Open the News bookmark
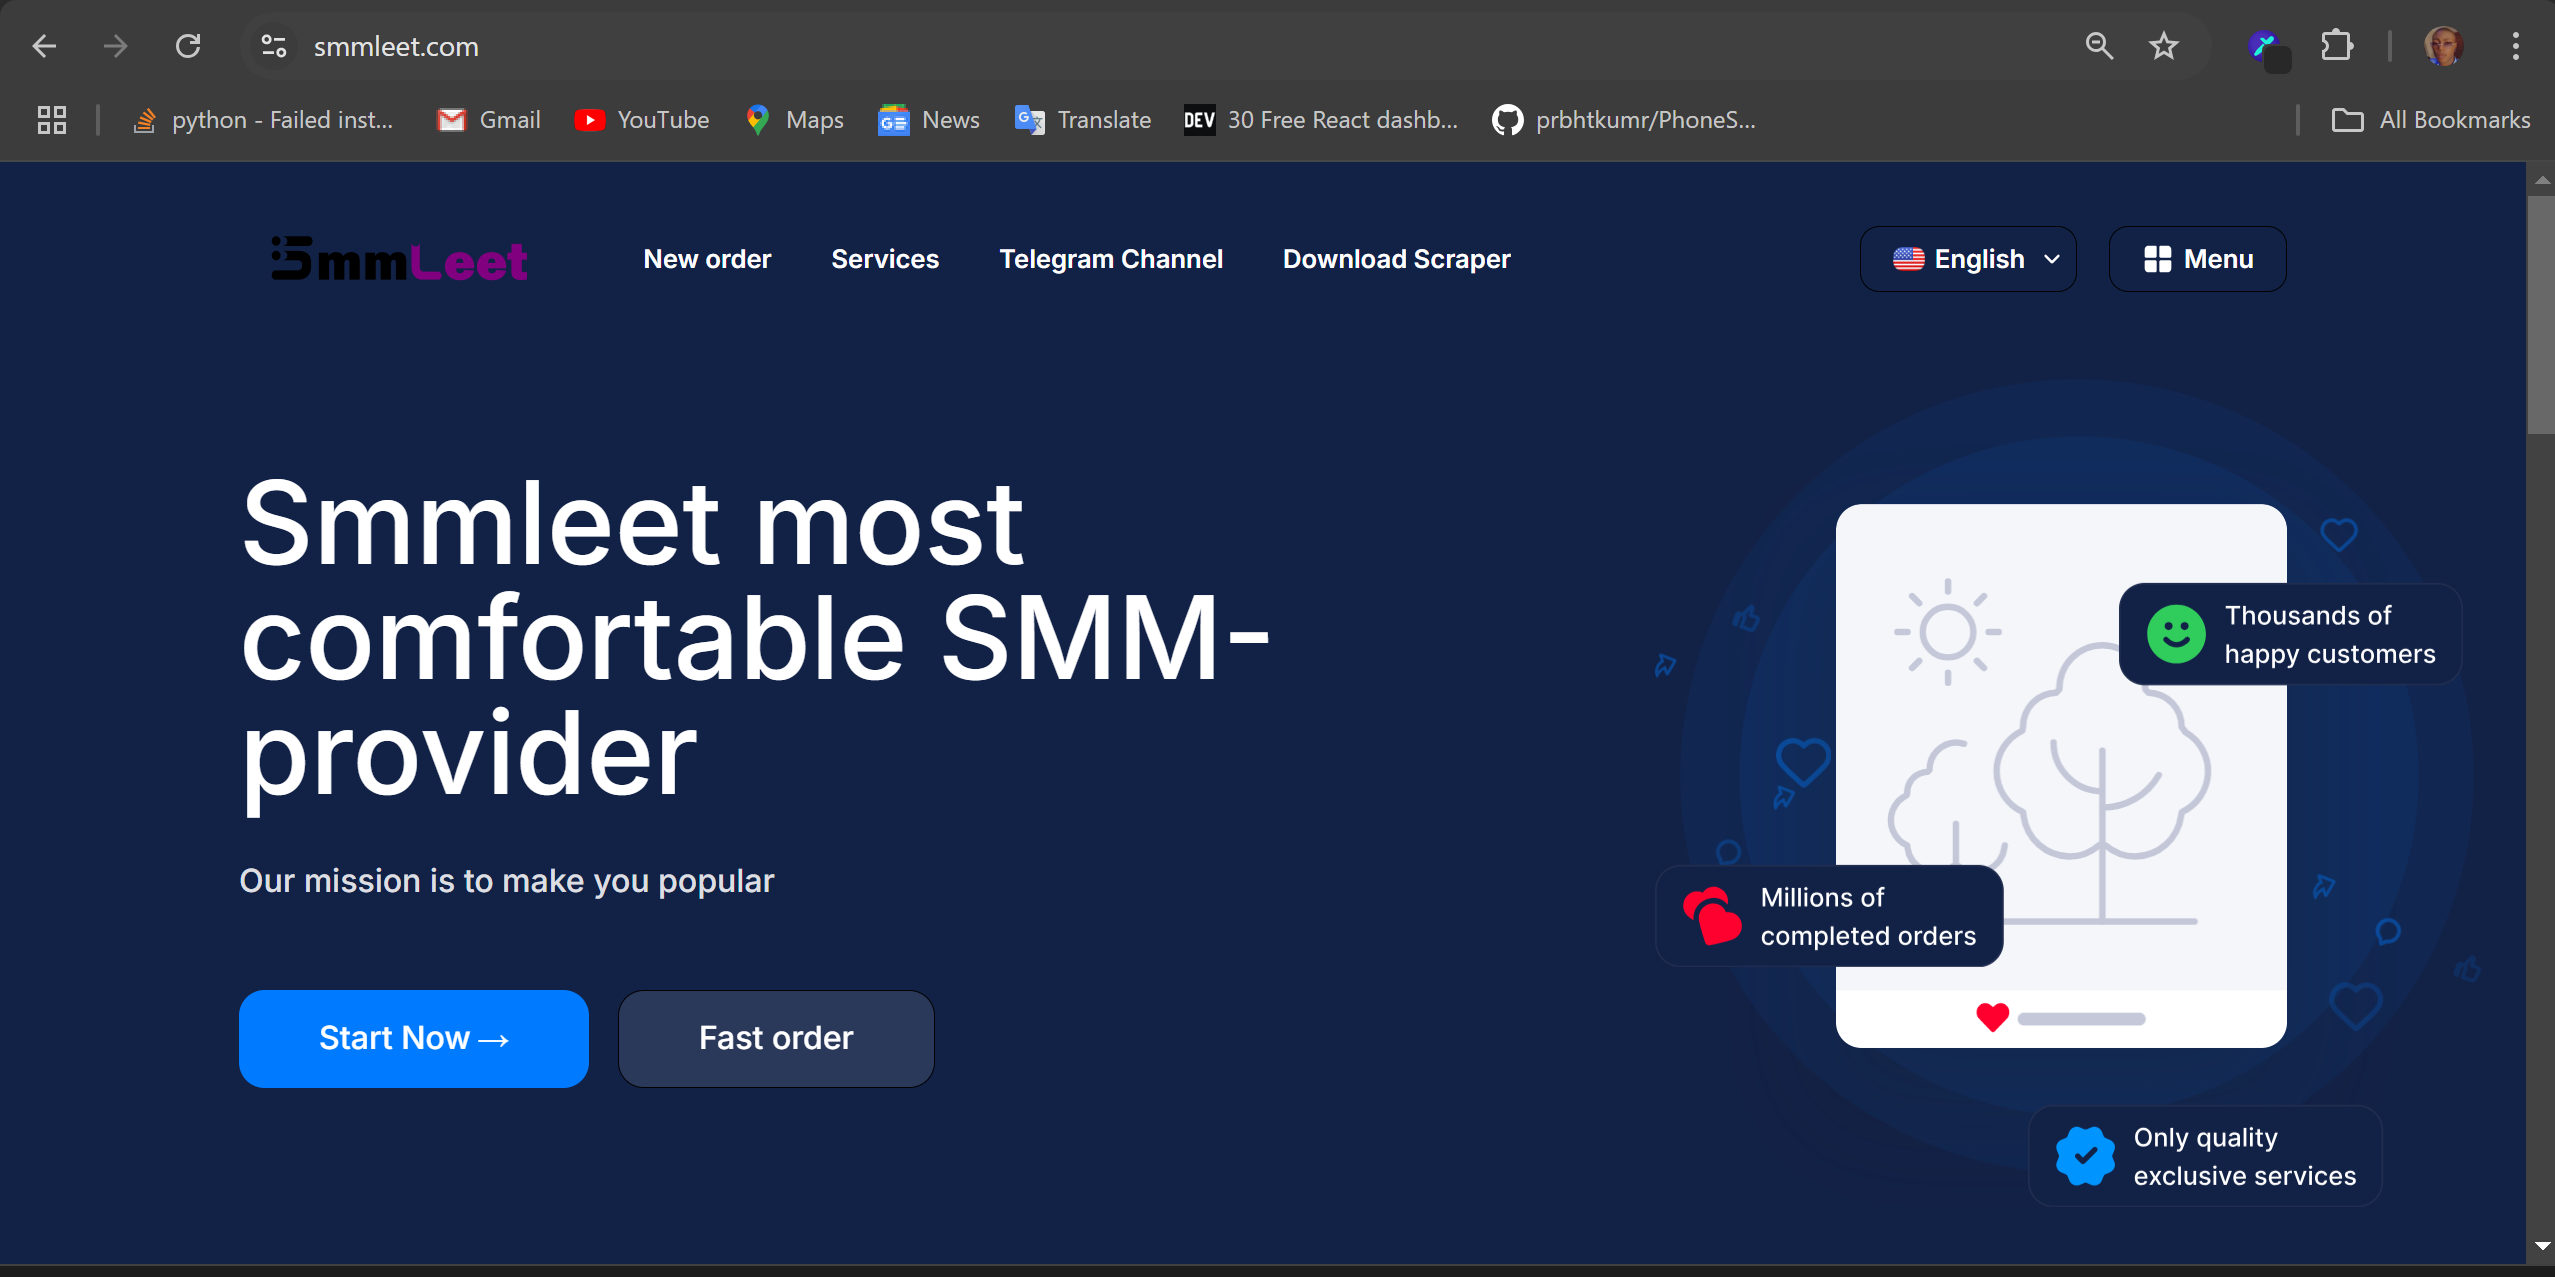Viewport: 2555px width, 1277px height. click(929, 120)
